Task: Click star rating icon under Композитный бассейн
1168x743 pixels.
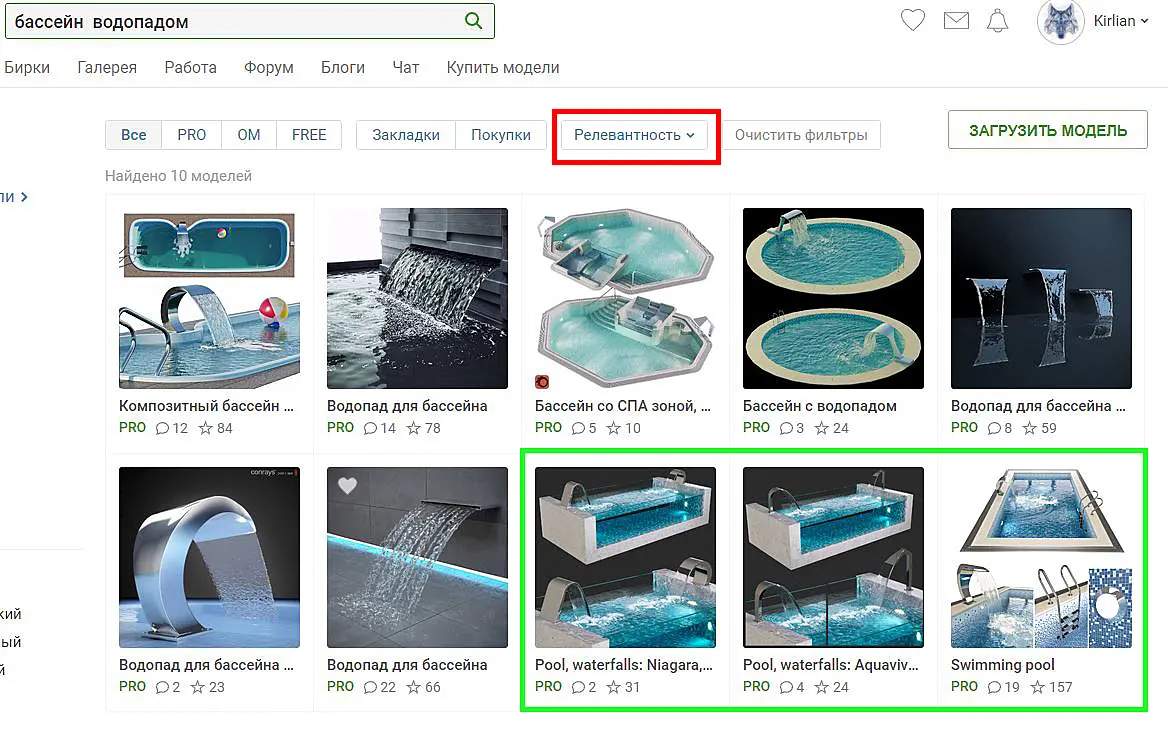Action: [206, 428]
